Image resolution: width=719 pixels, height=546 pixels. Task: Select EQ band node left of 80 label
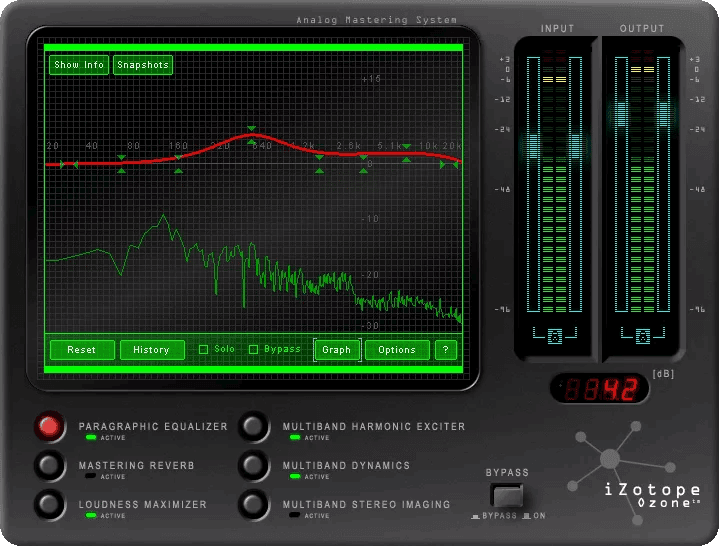point(121,164)
